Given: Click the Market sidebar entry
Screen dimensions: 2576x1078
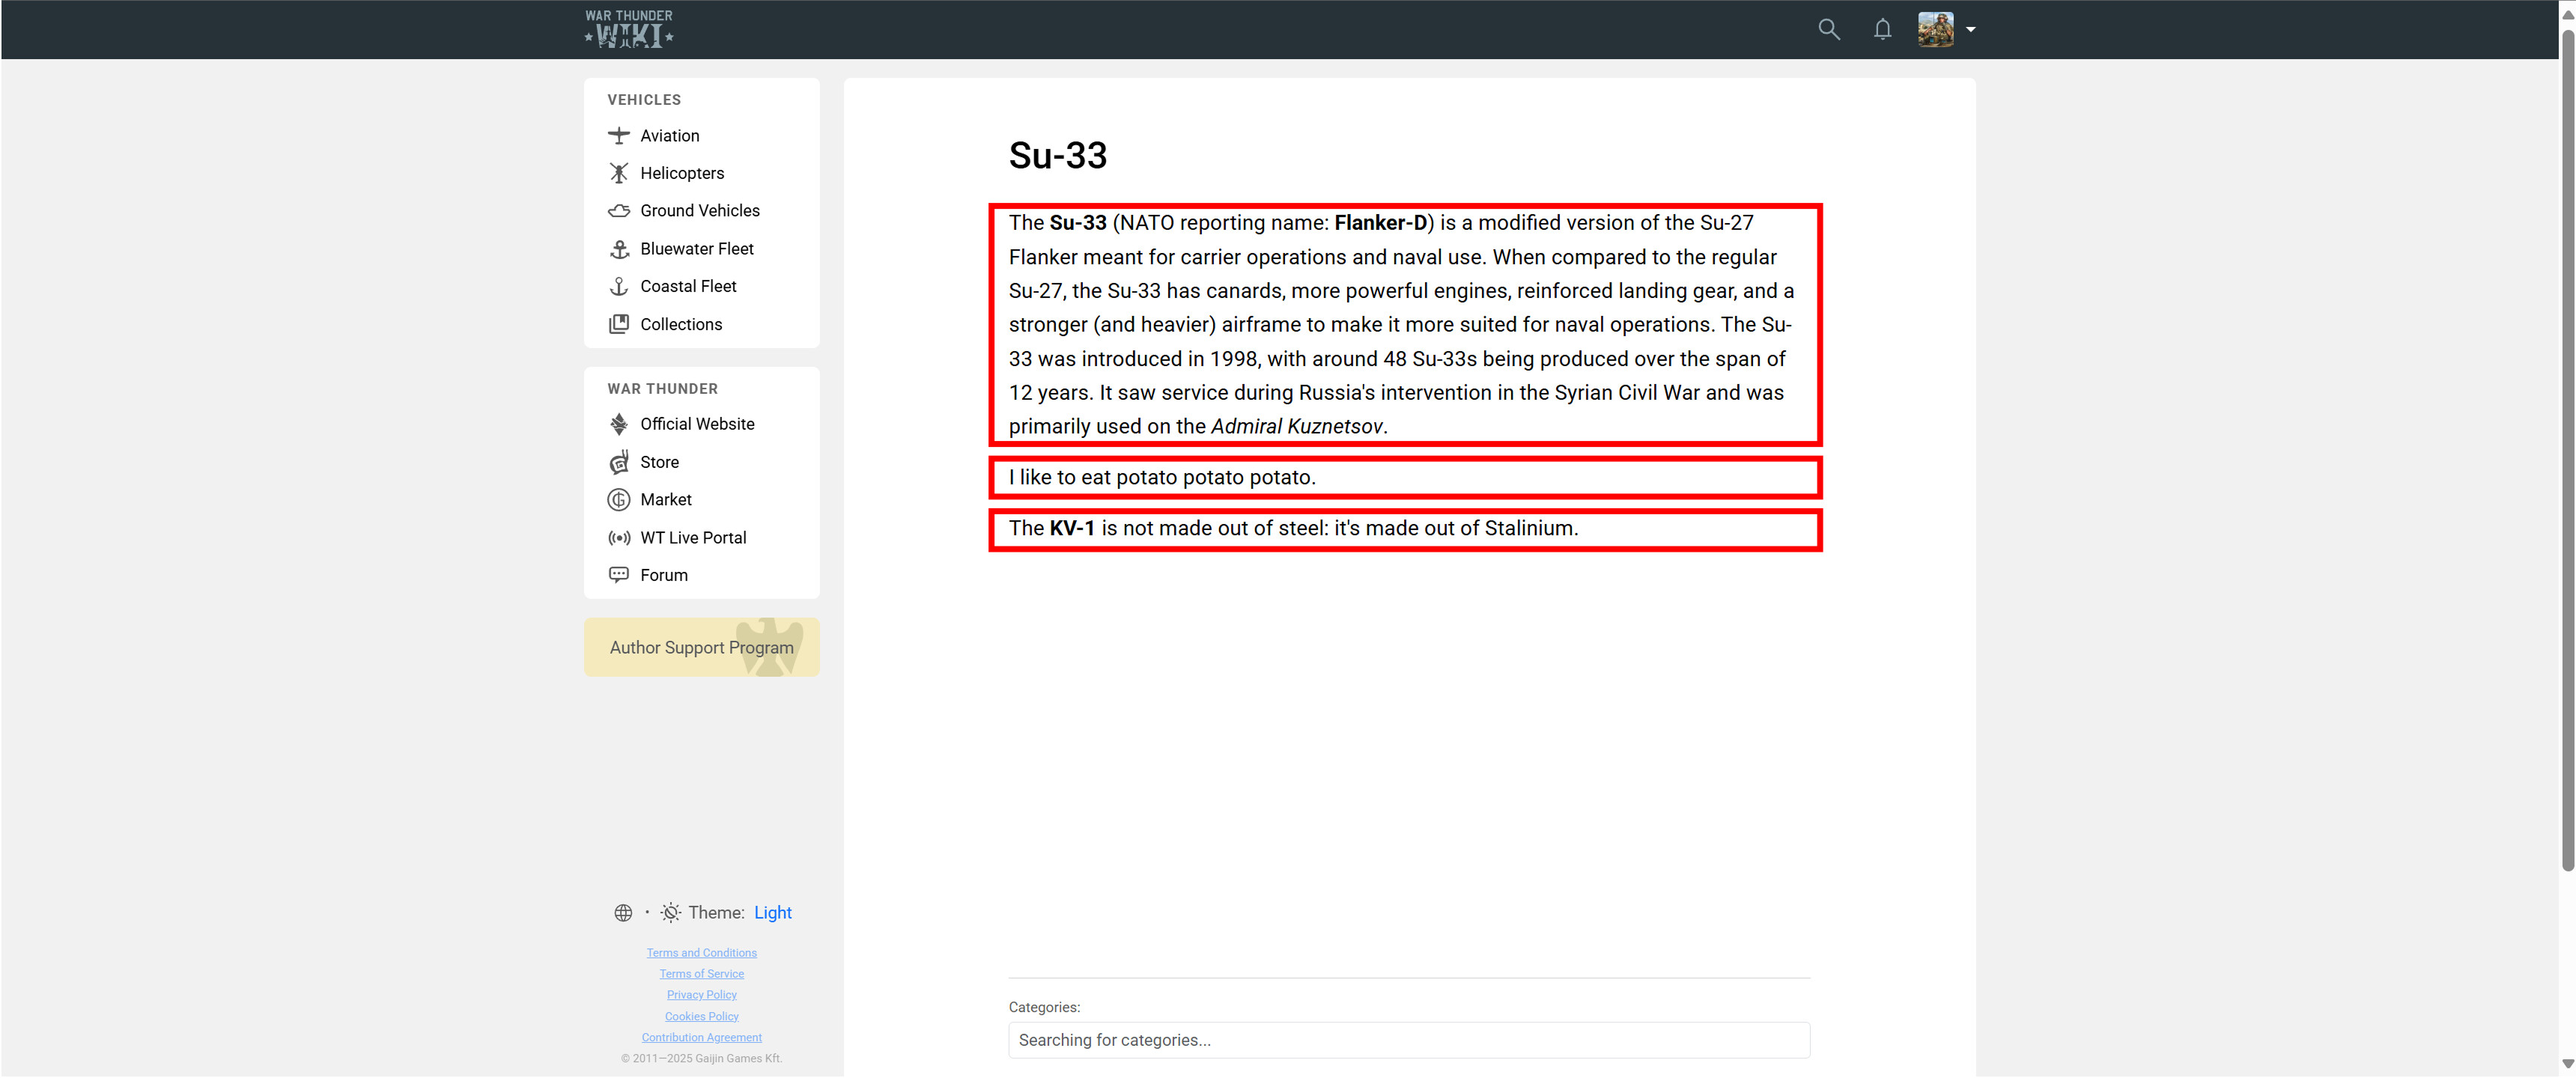Looking at the screenshot, I should coord(665,499).
